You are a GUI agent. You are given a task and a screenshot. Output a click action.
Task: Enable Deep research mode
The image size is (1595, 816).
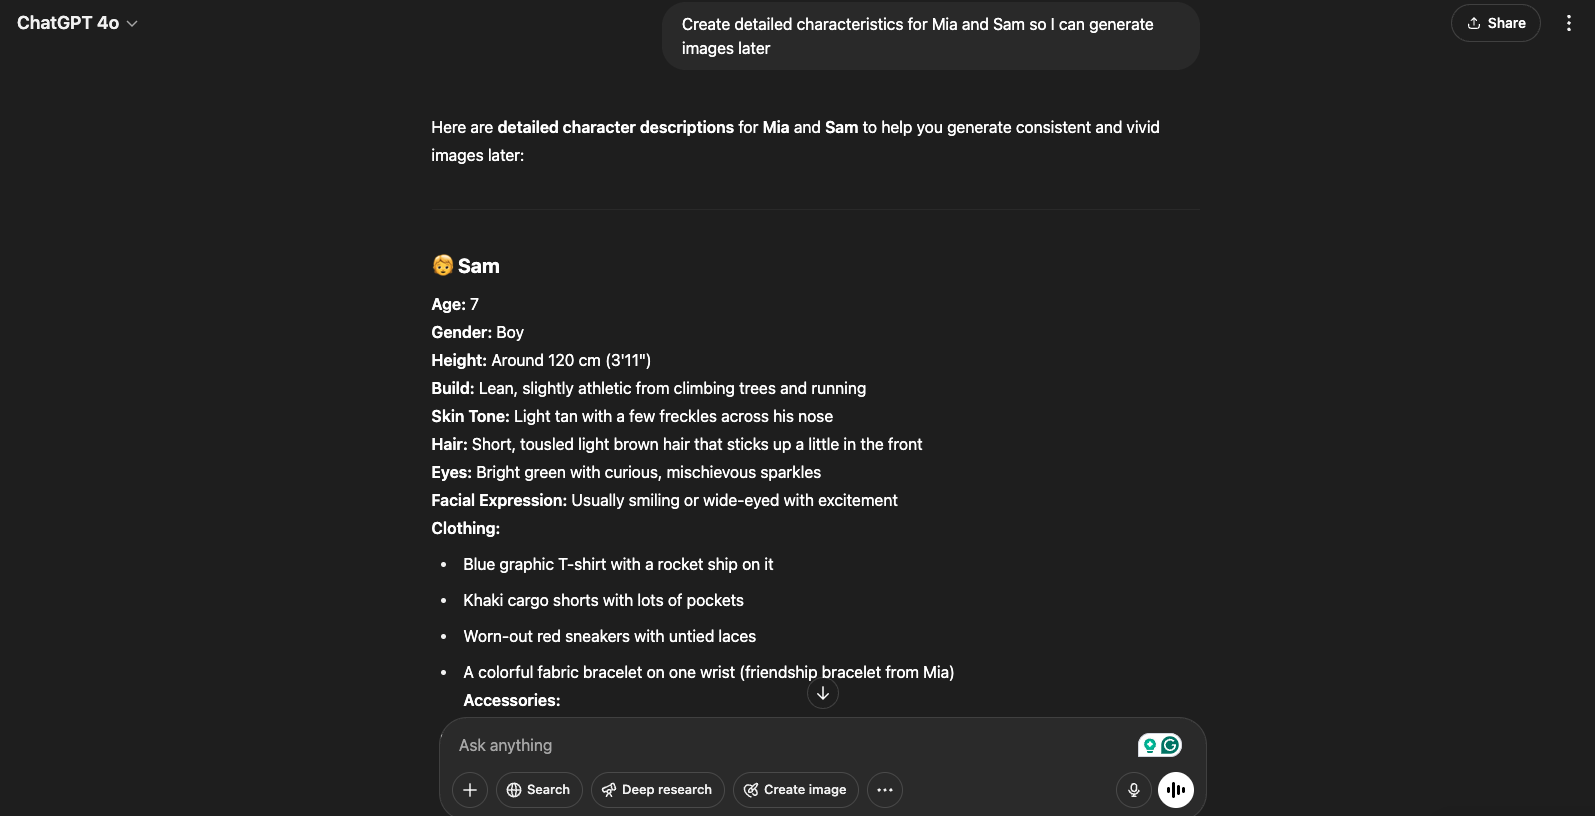pos(657,789)
